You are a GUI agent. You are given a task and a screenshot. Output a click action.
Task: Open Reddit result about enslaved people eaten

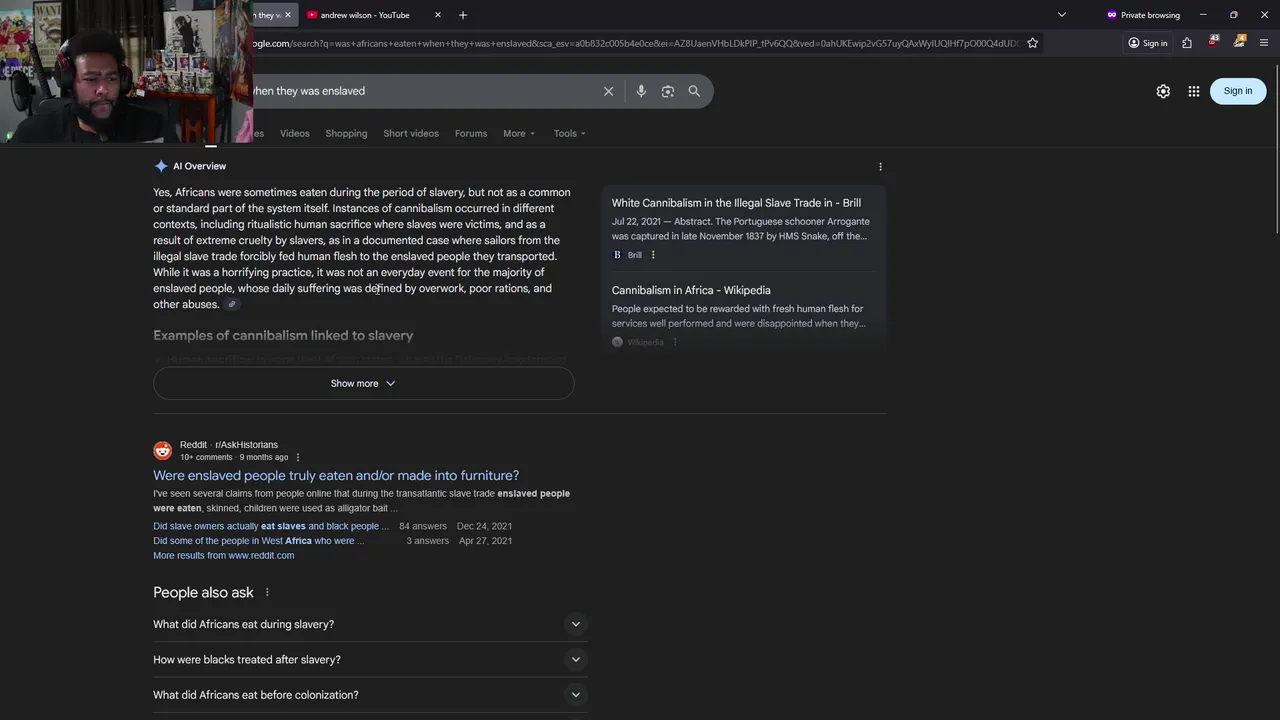(336, 476)
